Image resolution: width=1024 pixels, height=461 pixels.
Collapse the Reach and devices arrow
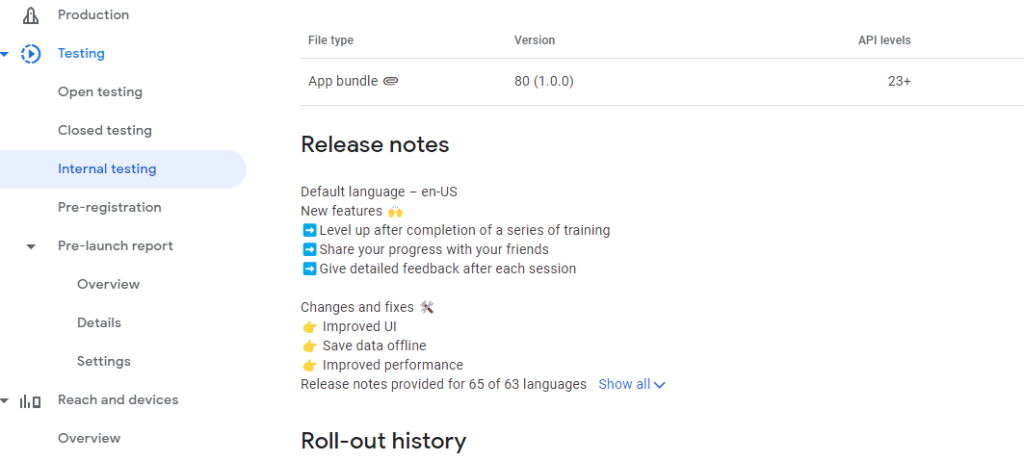[x=5, y=401]
